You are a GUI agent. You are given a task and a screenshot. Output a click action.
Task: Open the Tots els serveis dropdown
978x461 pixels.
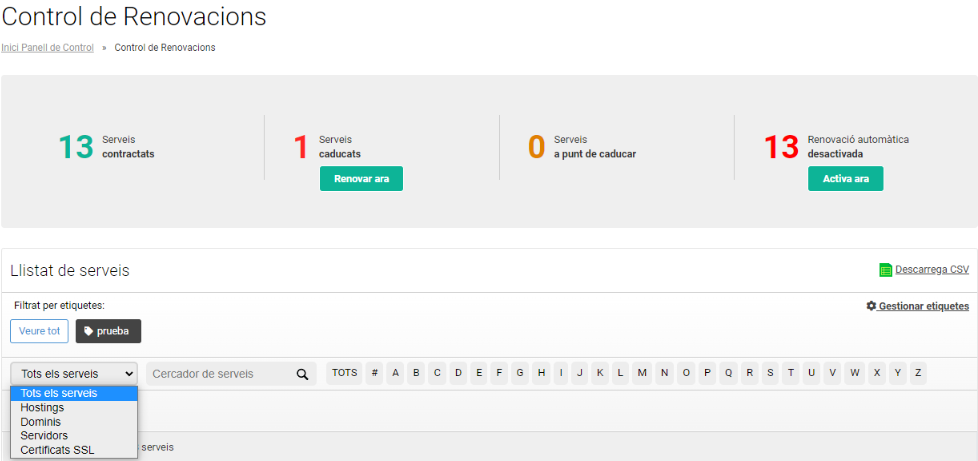(x=74, y=374)
